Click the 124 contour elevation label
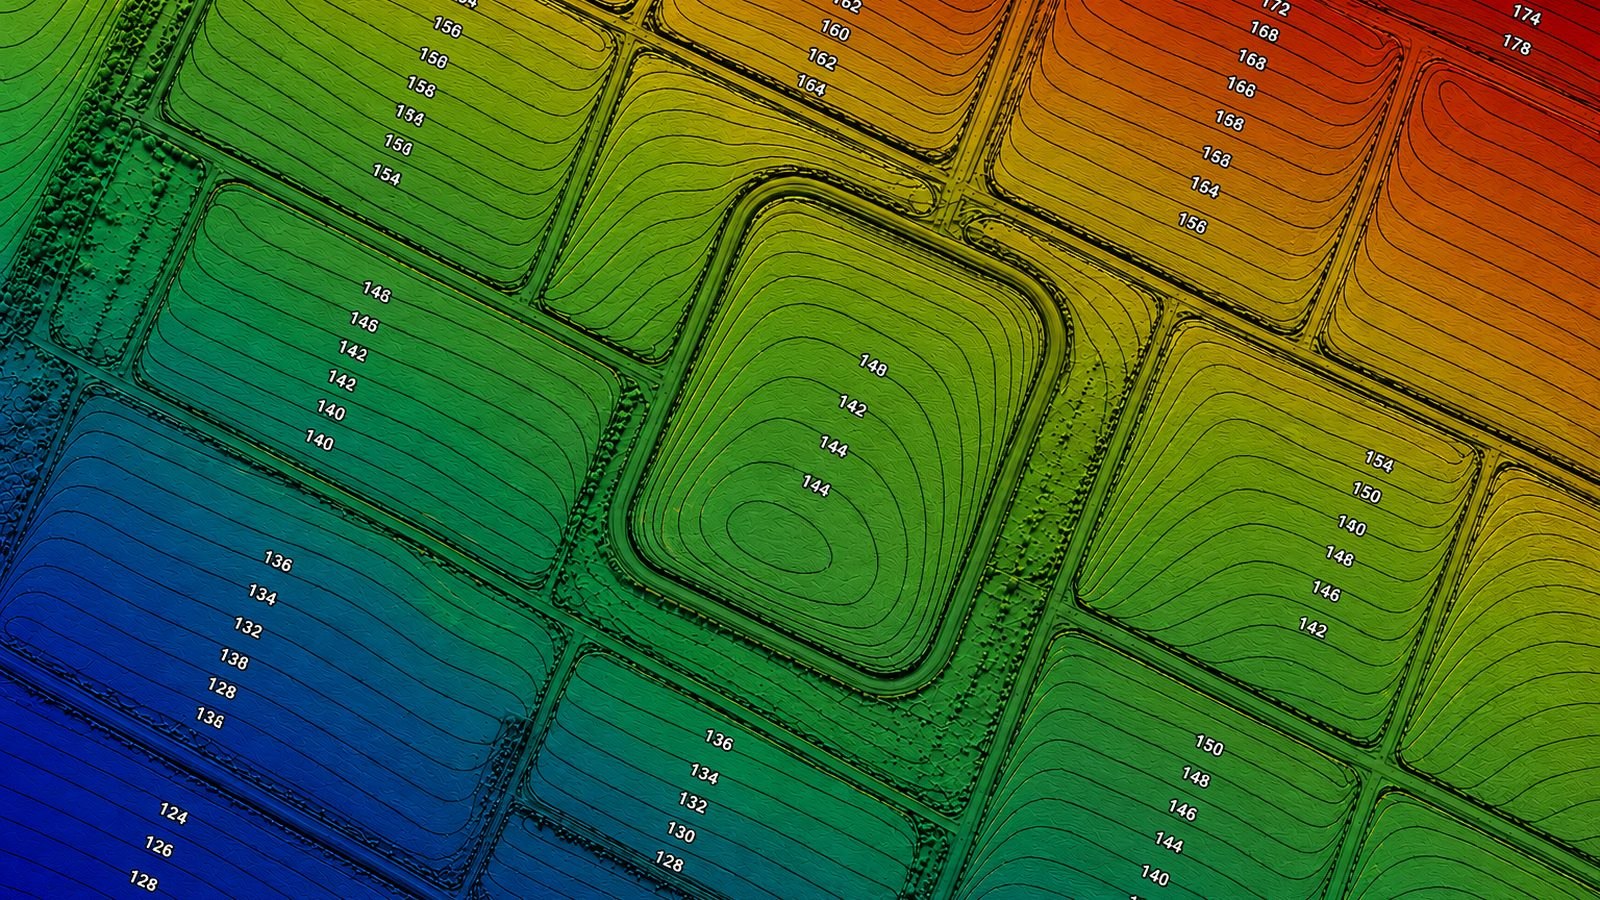Viewport: 1600px width, 900px height. (x=174, y=814)
